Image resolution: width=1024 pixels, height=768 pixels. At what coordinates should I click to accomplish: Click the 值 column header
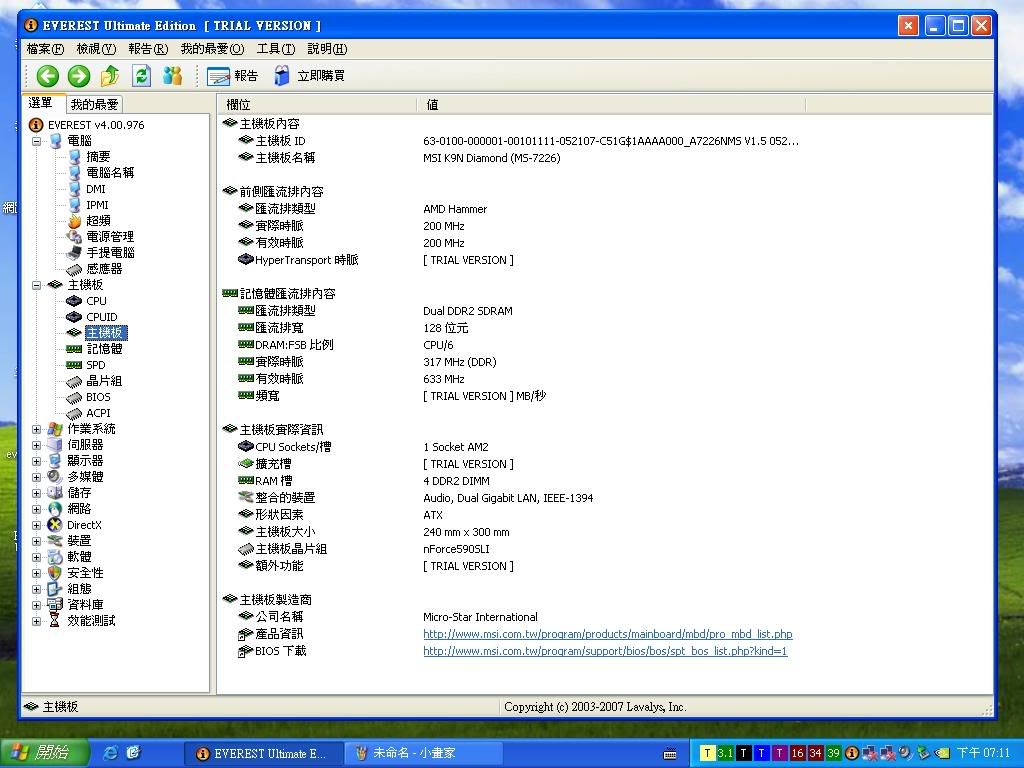pos(611,104)
